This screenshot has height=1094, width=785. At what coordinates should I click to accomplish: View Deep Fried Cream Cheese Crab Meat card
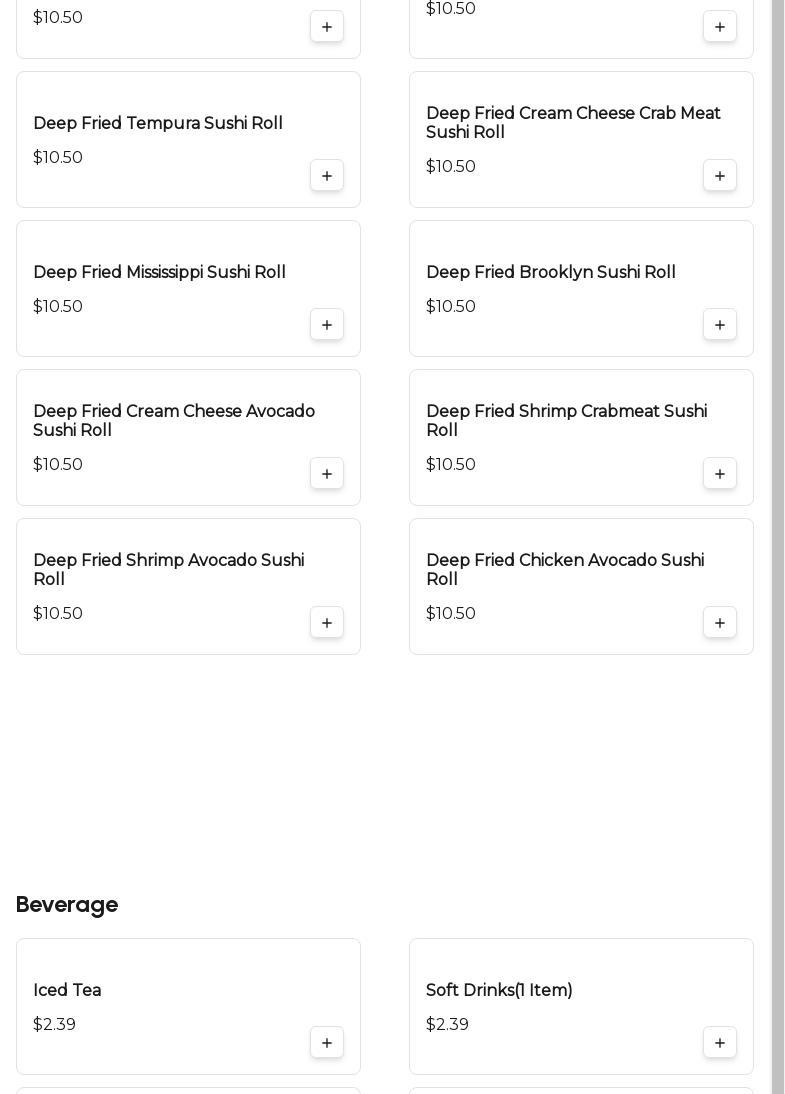click(573, 123)
